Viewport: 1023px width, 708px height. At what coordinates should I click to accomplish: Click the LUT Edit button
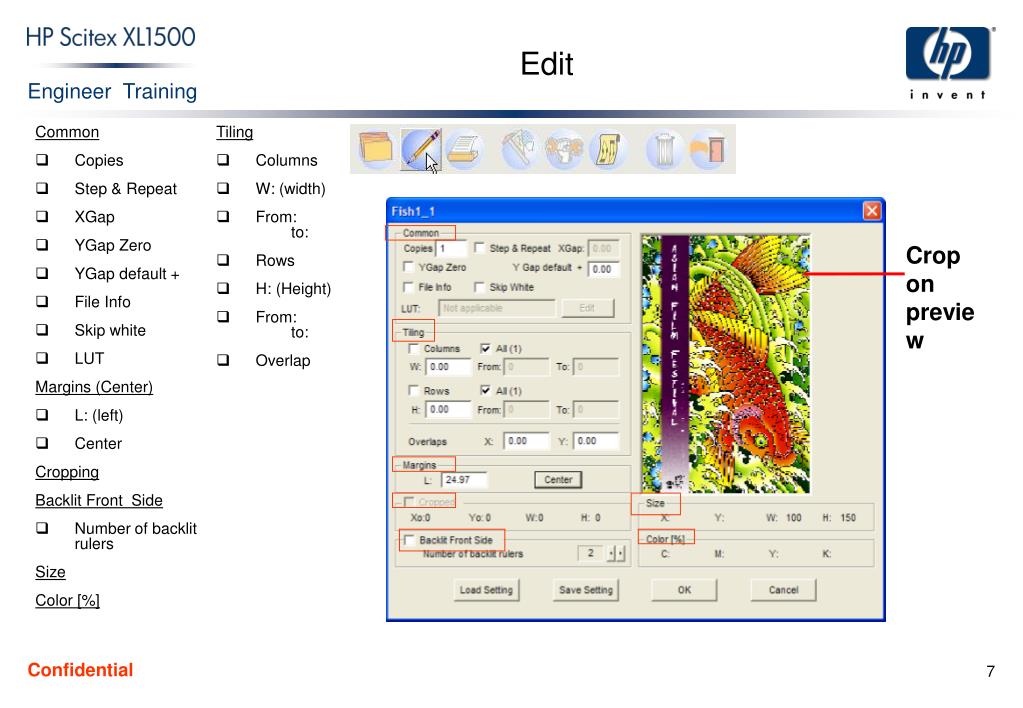[x=587, y=308]
